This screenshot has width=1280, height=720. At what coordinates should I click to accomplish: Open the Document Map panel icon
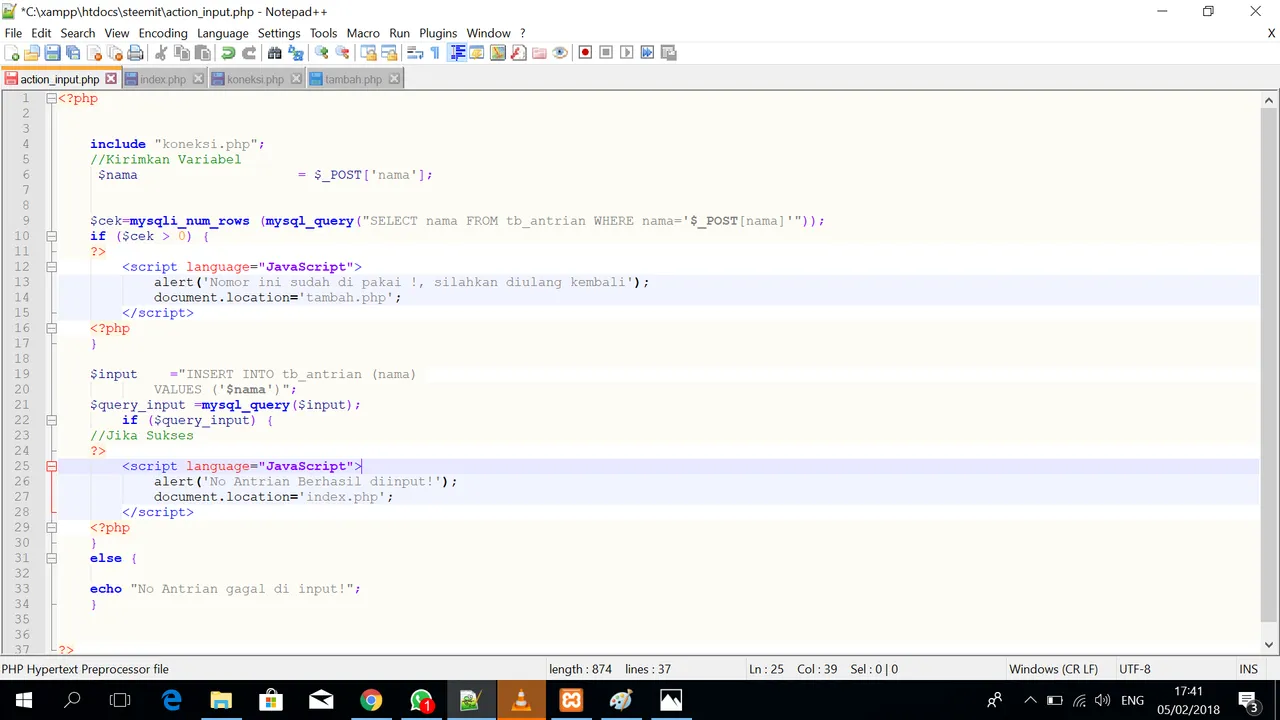pos(497,53)
